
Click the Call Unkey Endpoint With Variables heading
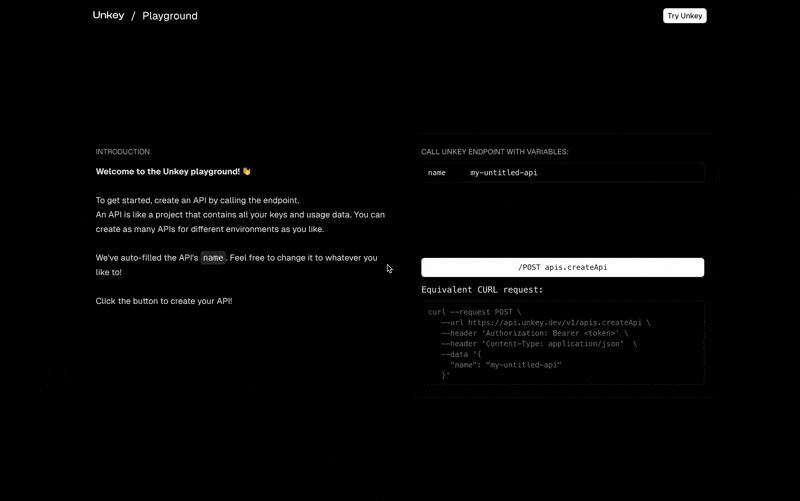pos(494,152)
